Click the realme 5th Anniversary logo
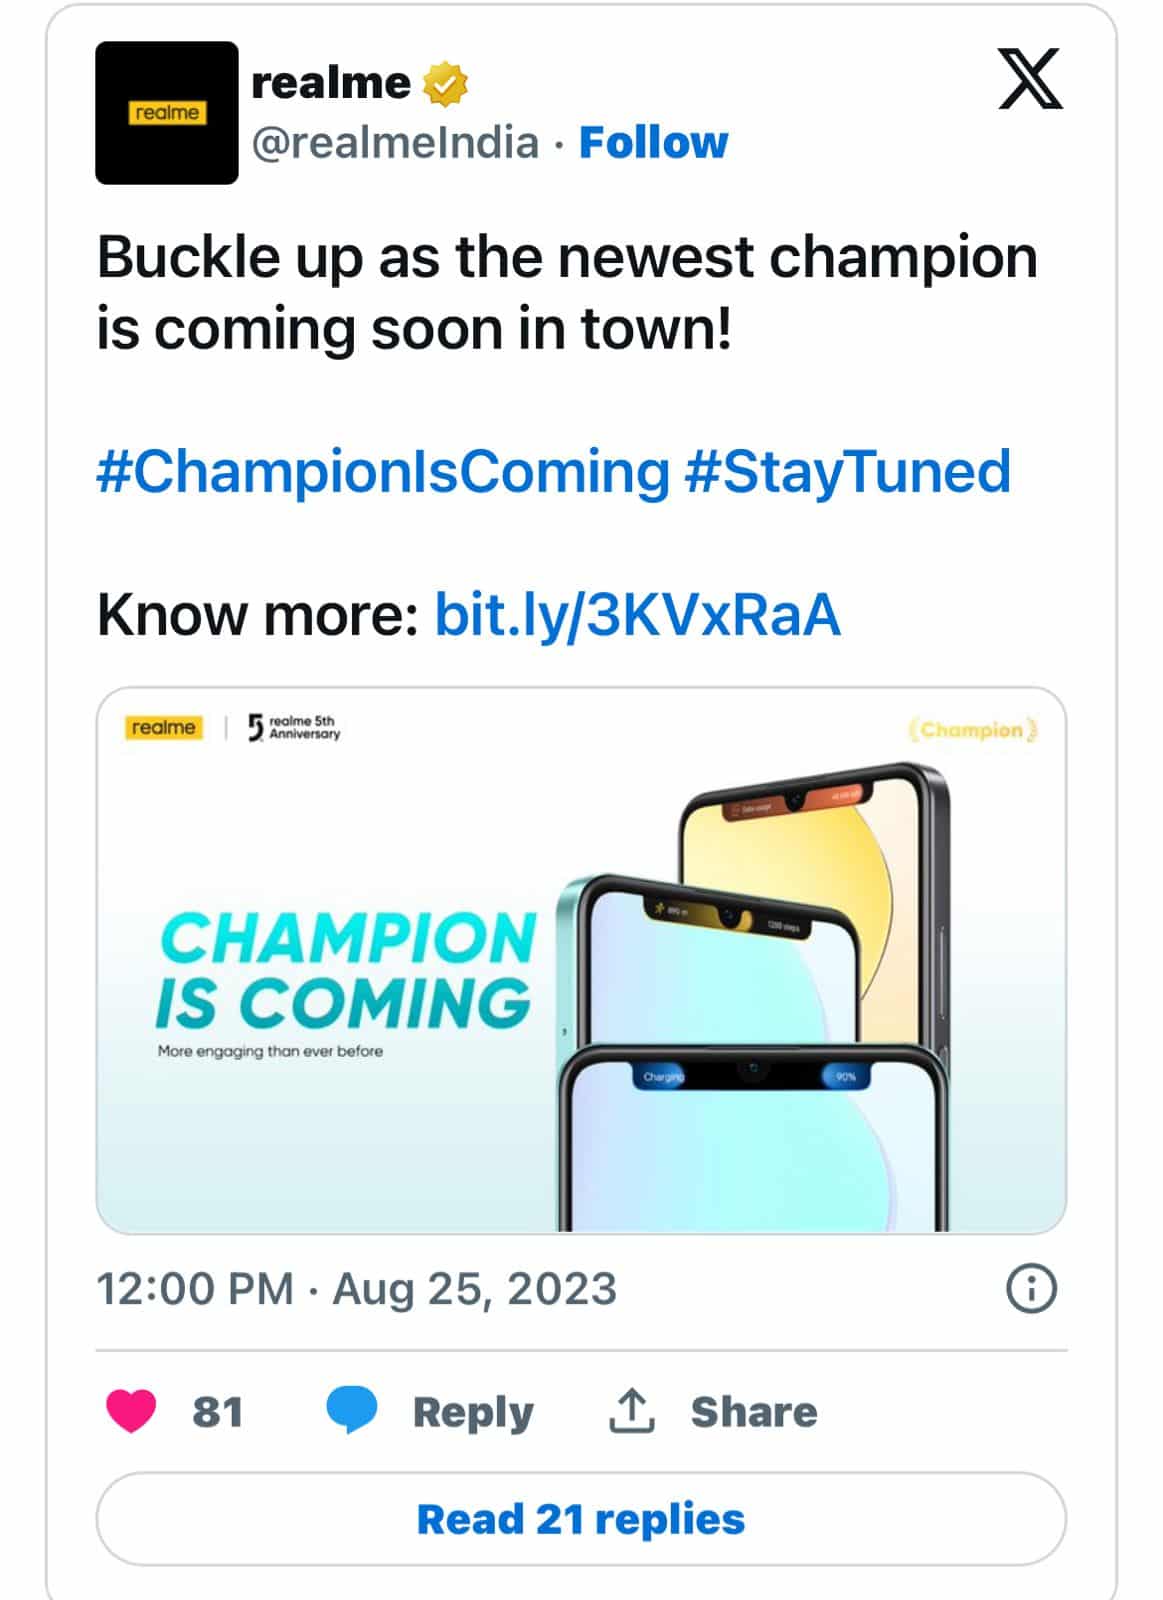The image size is (1163, 1600). point(294,727)
